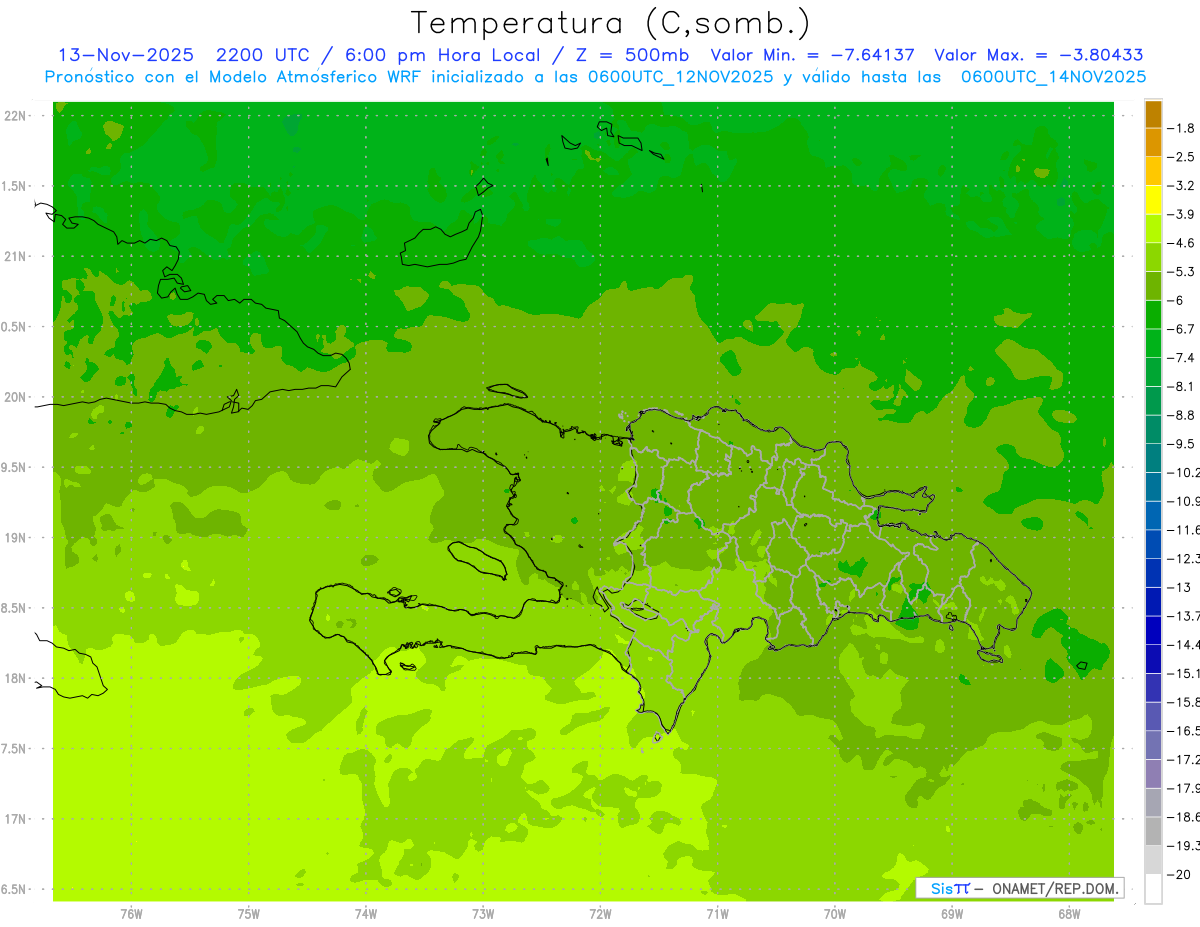Pick the colorbar swatch between -5.3 and -6
Screen dimensions: 1200x927
click(x=1153, y=286)
